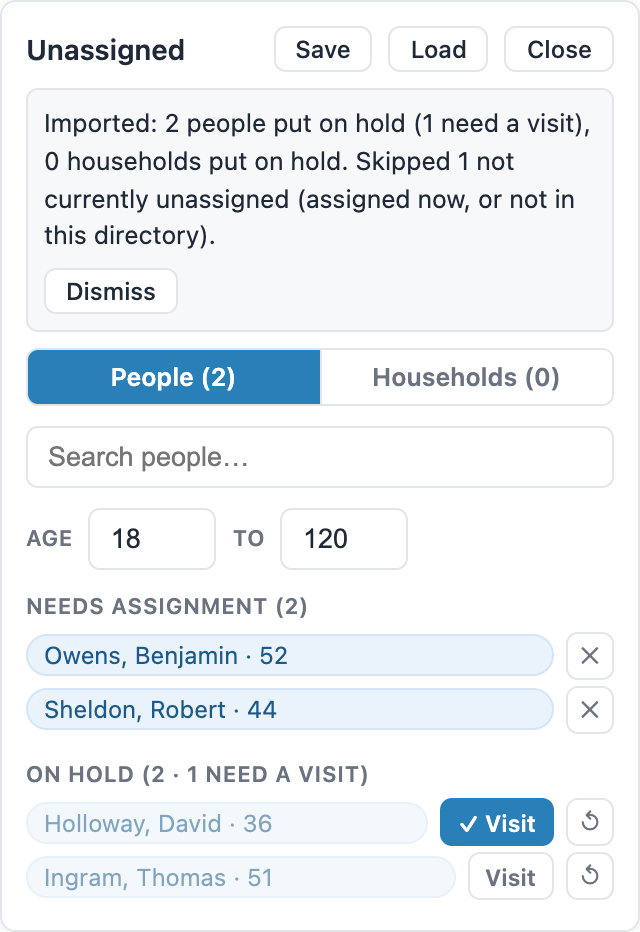
Task: Put Owens, Benjamin on hold with X icon
Action: click(x=589, y=656)
